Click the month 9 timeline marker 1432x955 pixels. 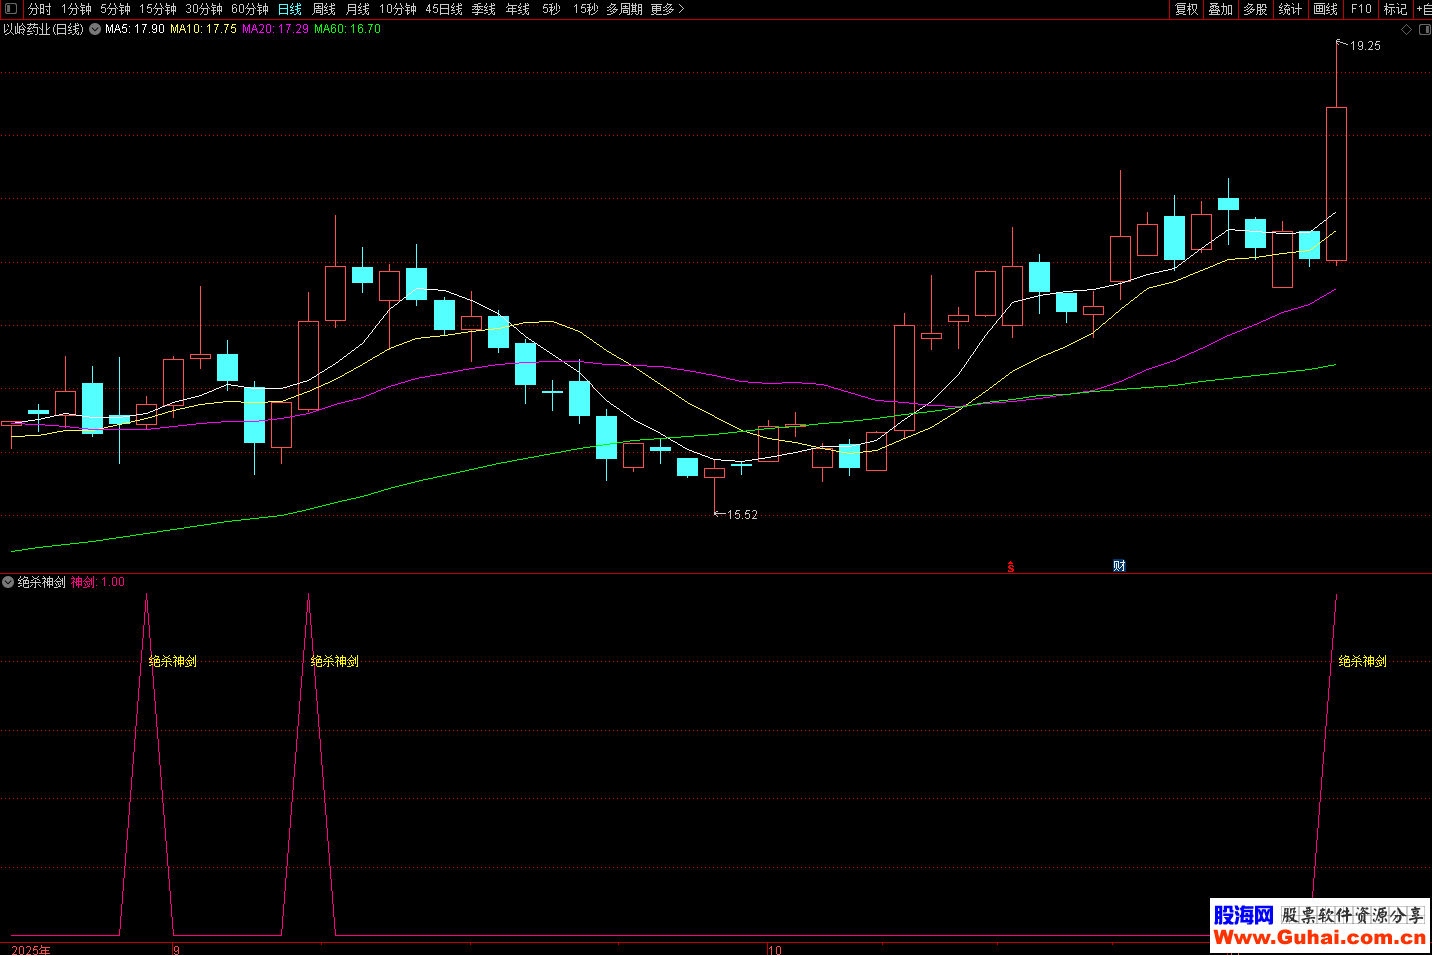pos(177,949)
